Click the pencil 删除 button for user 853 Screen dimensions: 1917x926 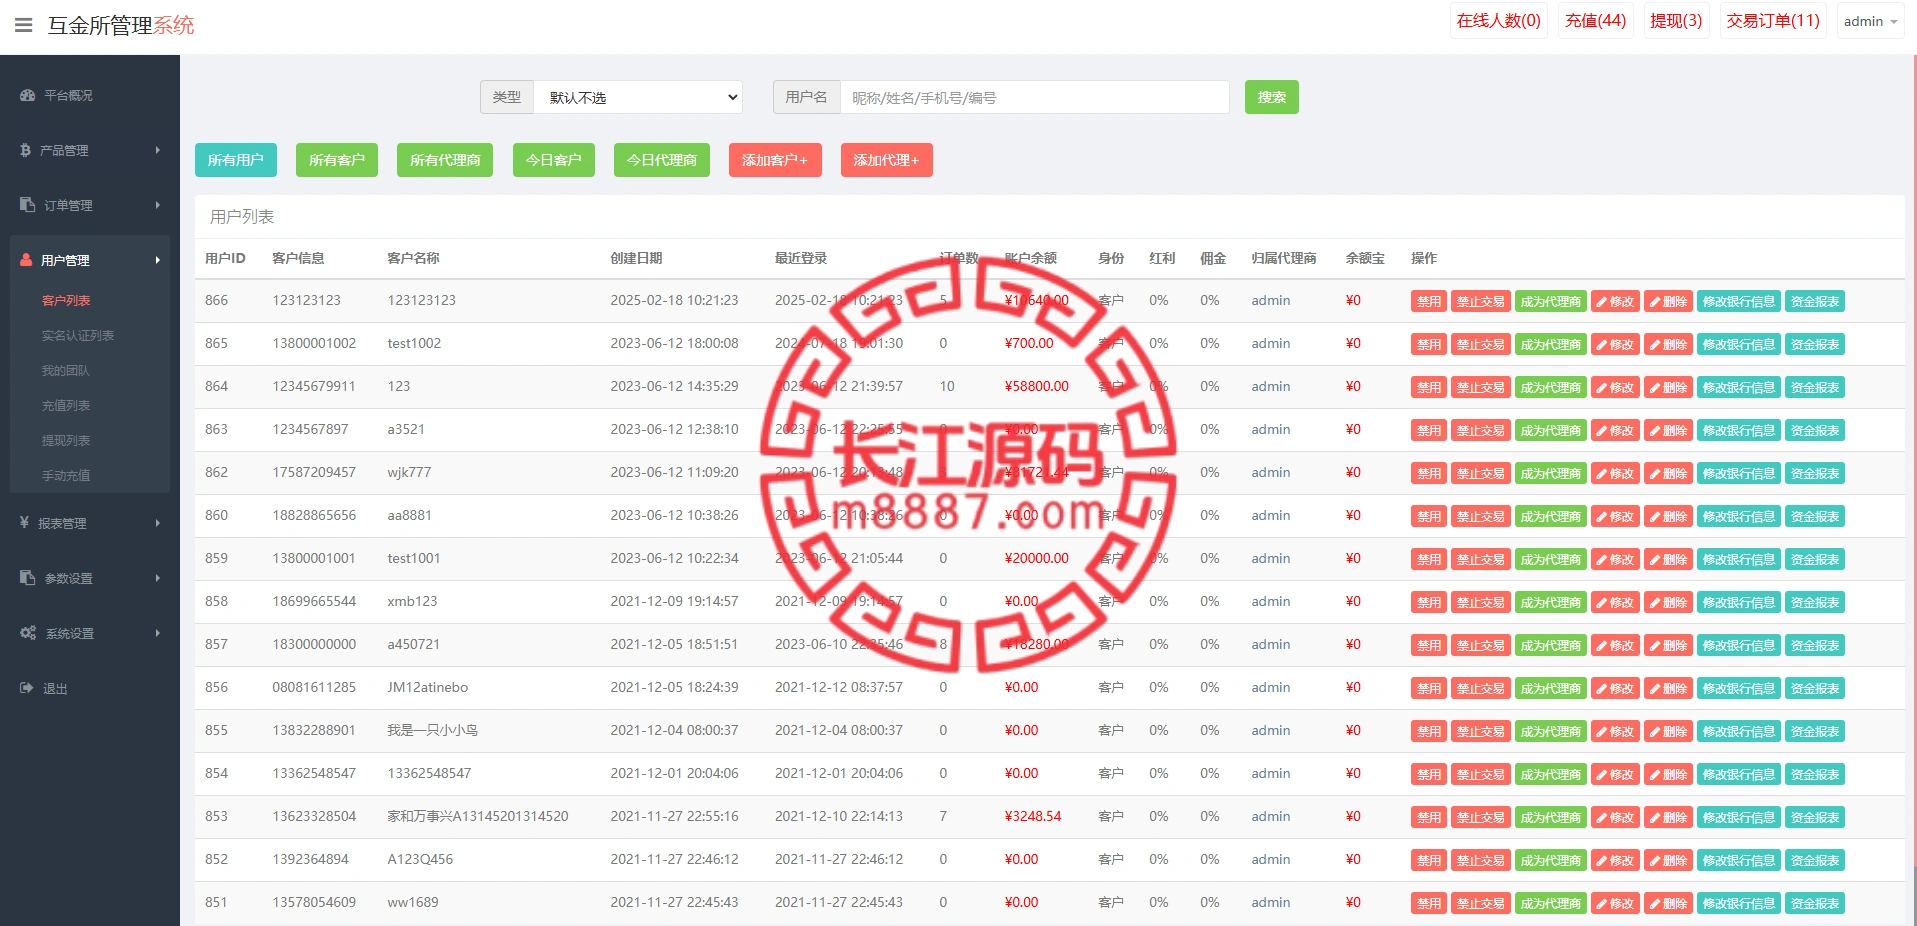[1668, 817]
